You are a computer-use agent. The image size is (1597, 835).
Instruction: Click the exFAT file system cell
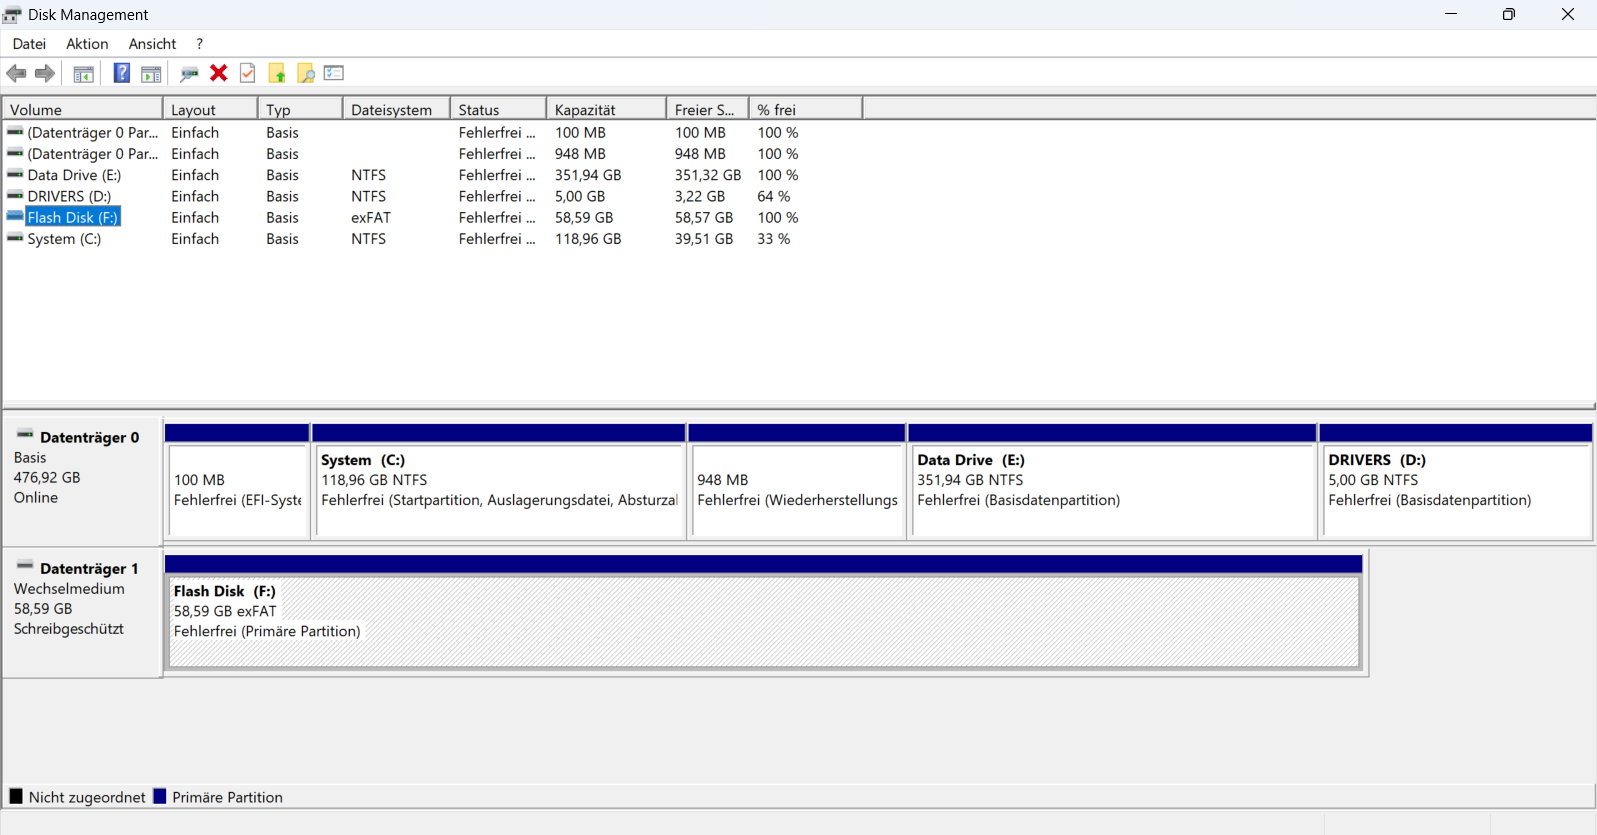(x=371, y=217)
